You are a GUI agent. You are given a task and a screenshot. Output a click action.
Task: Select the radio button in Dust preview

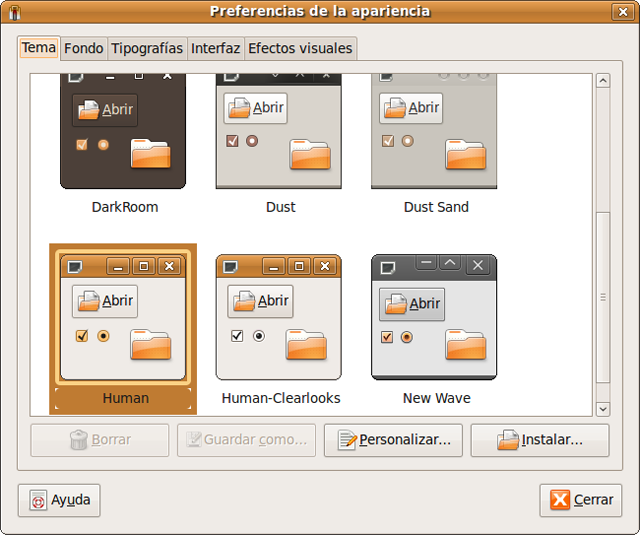252,141
